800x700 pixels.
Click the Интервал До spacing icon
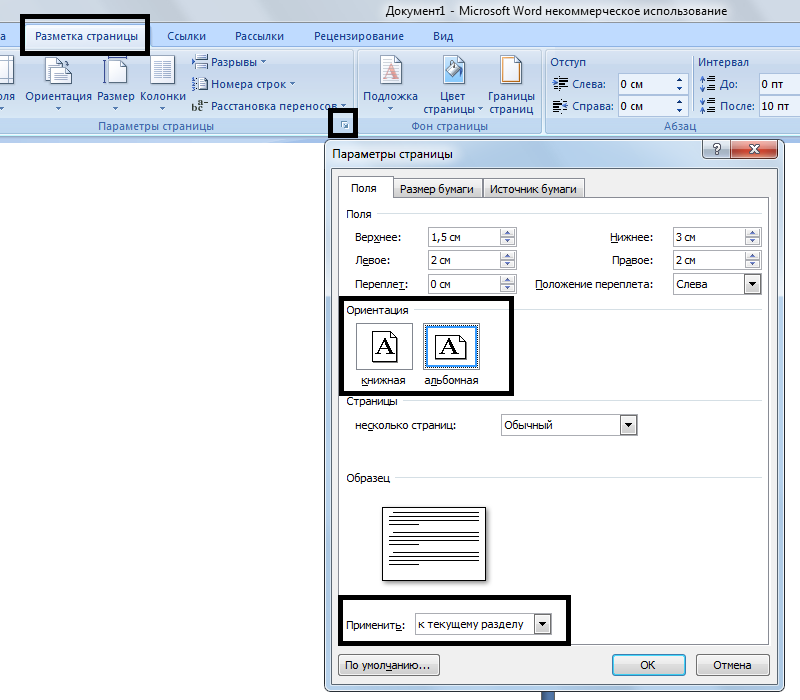click(707, 84)
